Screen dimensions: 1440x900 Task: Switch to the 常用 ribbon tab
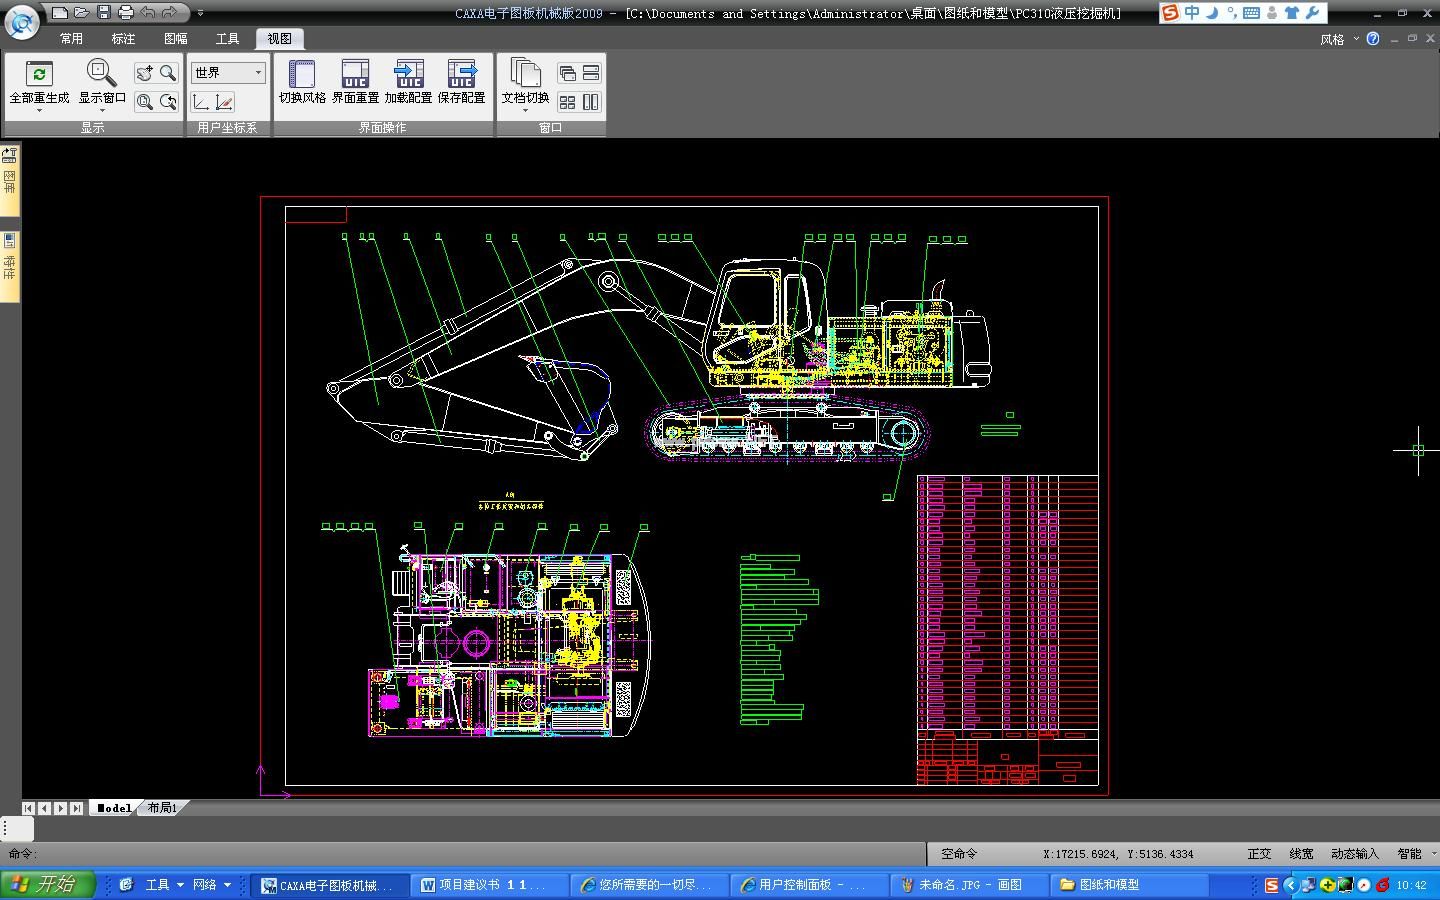(71, 39)
